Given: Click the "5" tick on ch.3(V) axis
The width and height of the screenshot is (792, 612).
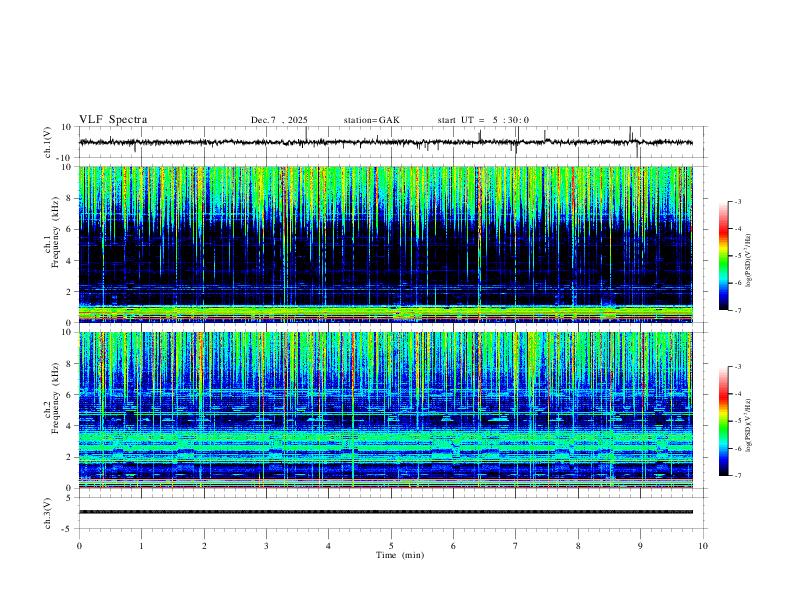Looking at the screenshot, I should click(69, 498).
